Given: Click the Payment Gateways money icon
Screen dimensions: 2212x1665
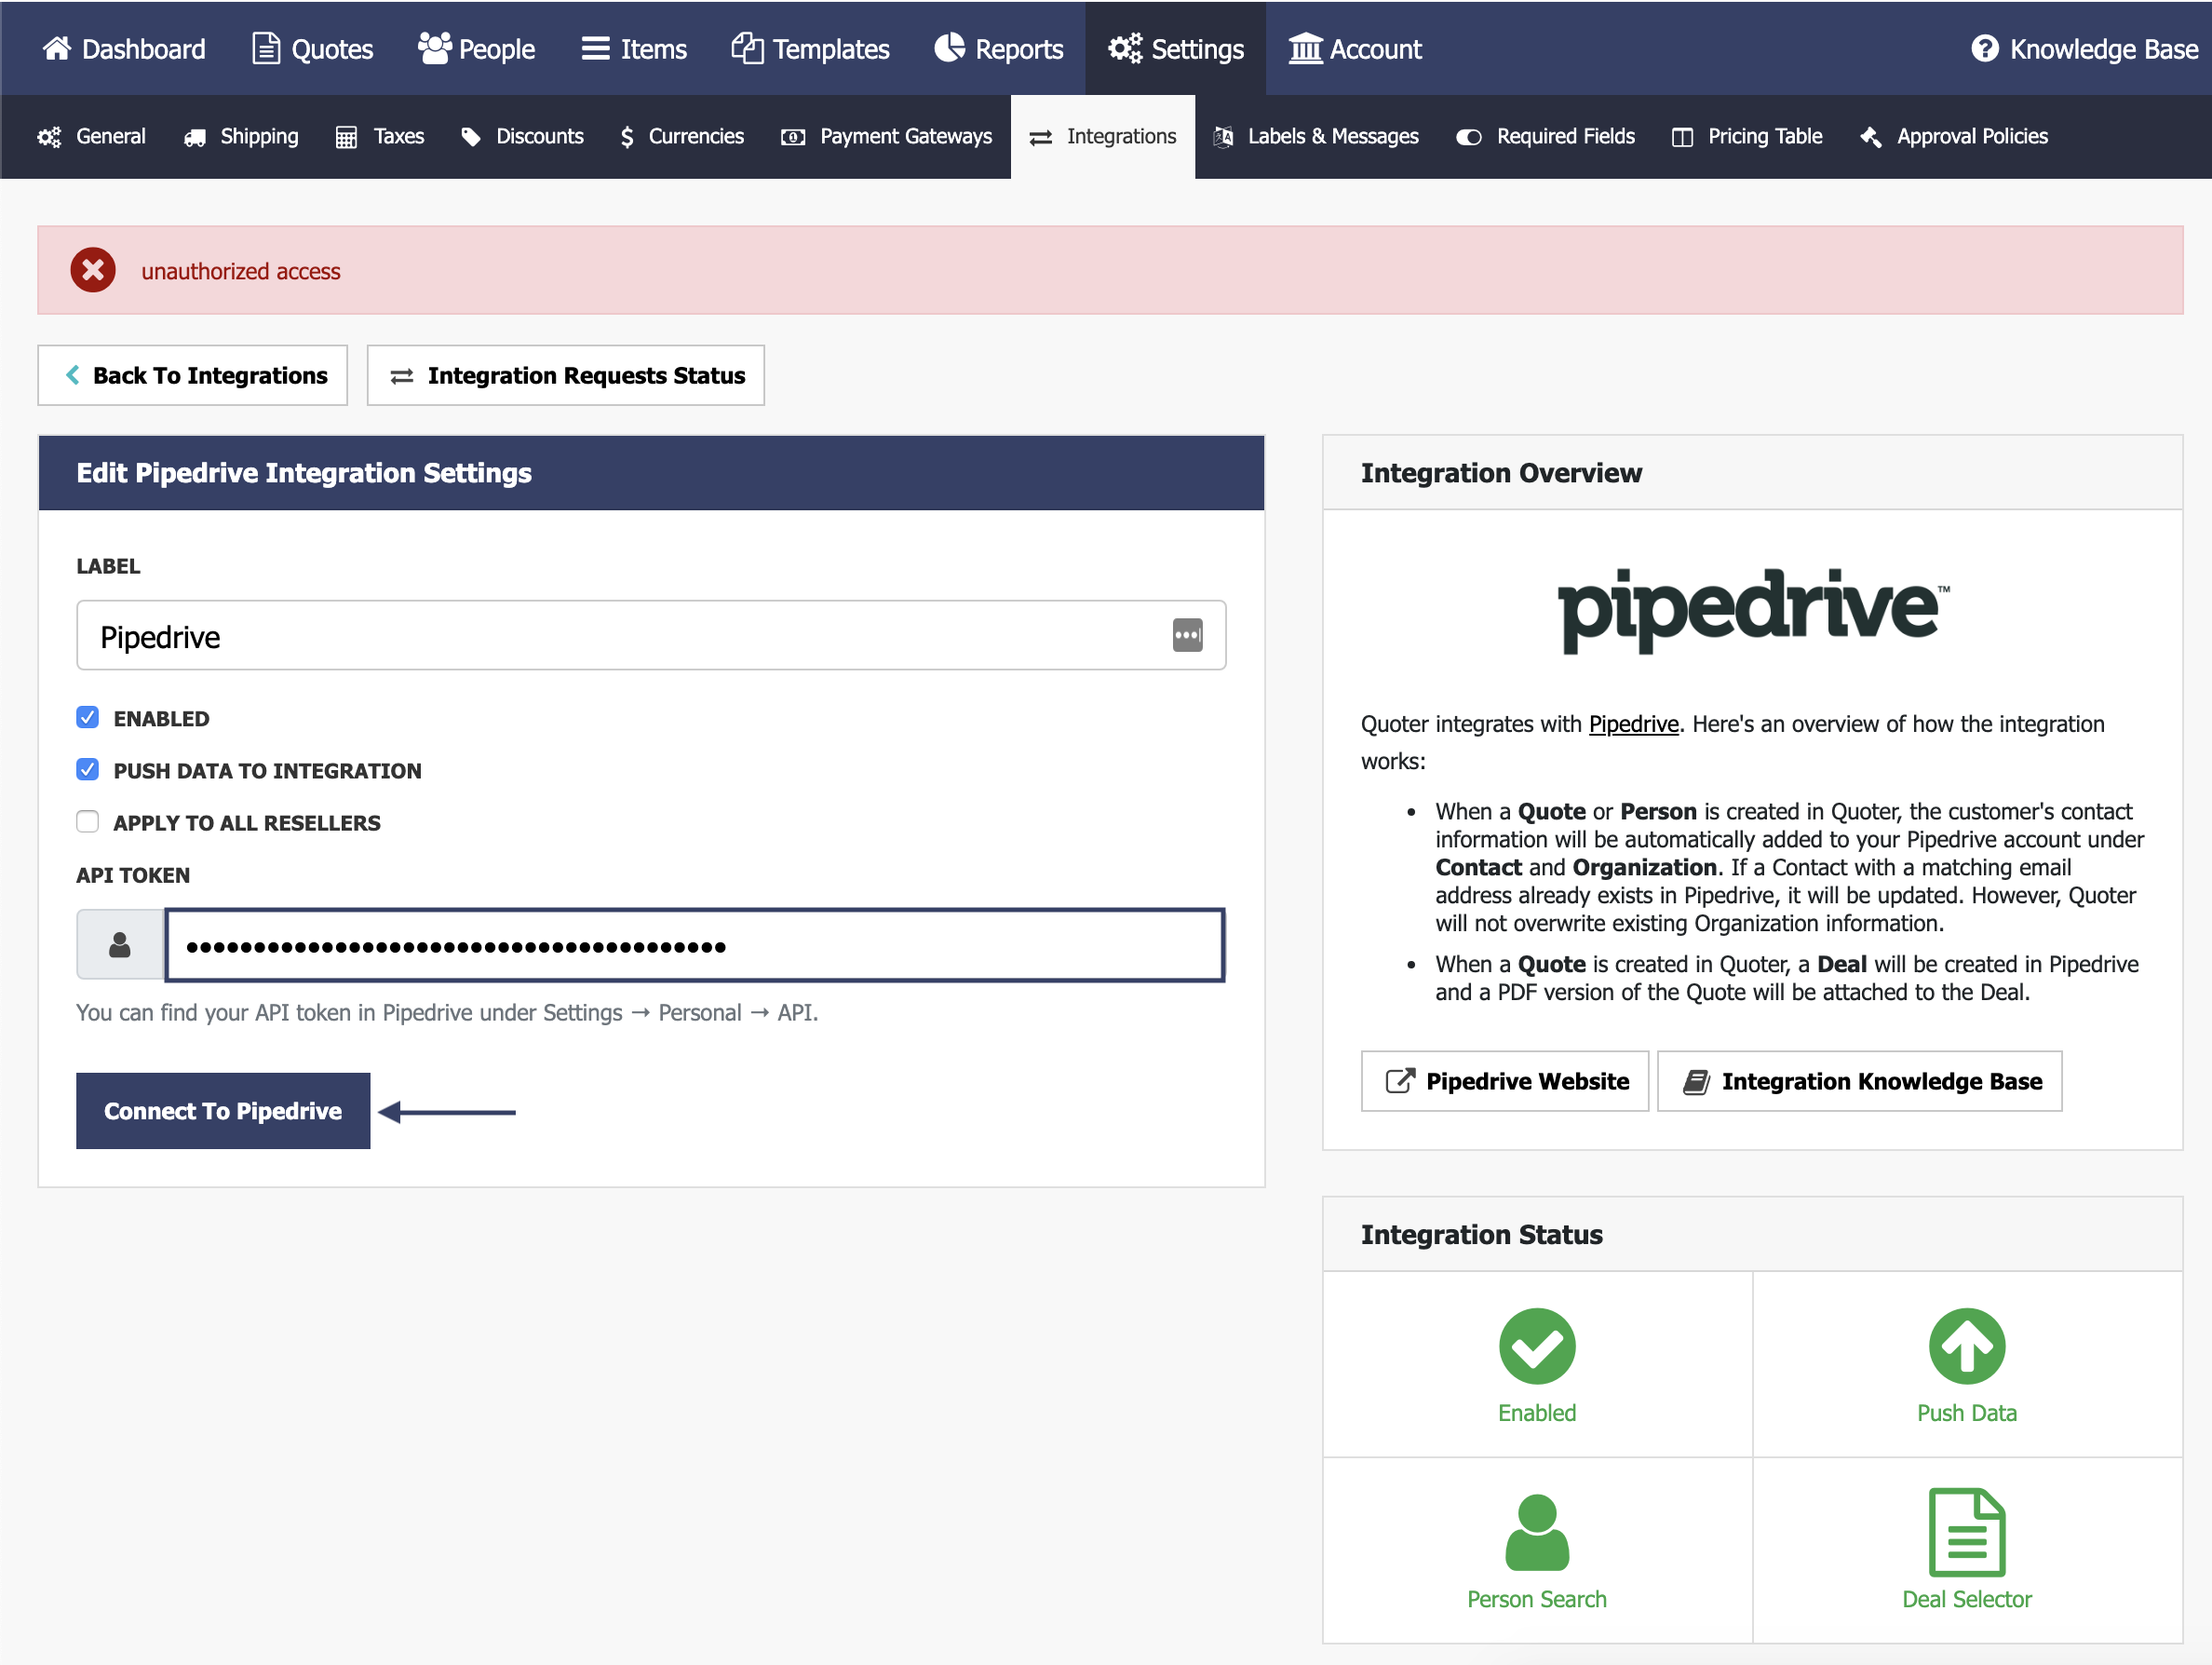Looking at the screenshot, I should [793, 137].
